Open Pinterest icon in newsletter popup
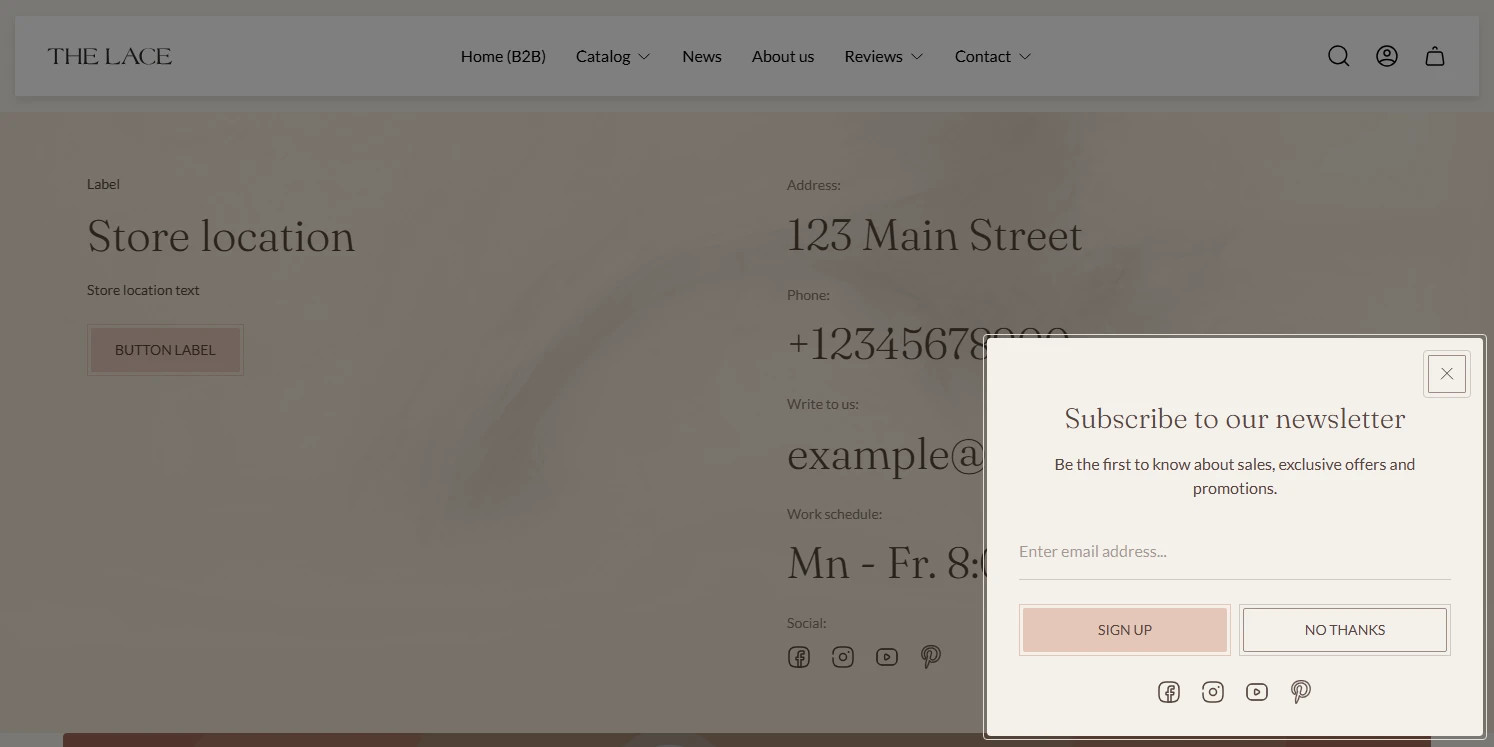This screenshot has height=747, width=1494. [x=1301, y=692]
